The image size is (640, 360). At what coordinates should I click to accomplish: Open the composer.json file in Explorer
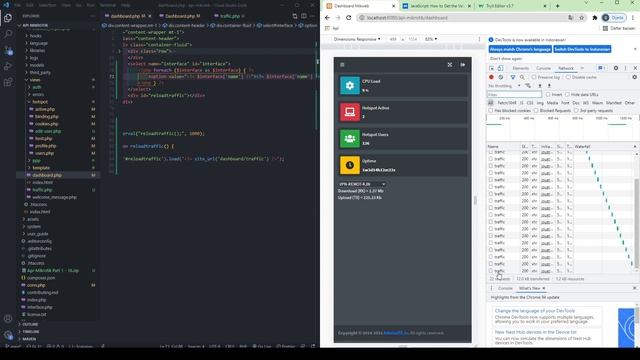pos(41,278)
